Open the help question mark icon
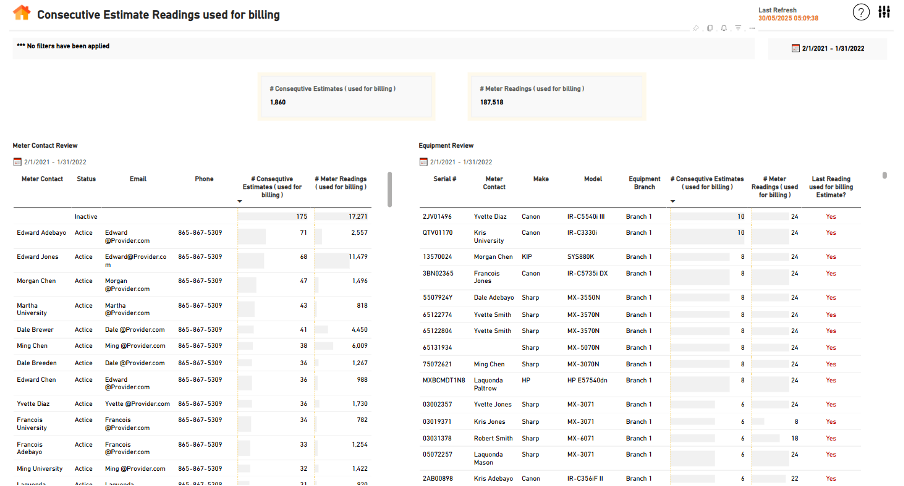 pyautogui.click(x=861, y=12)
